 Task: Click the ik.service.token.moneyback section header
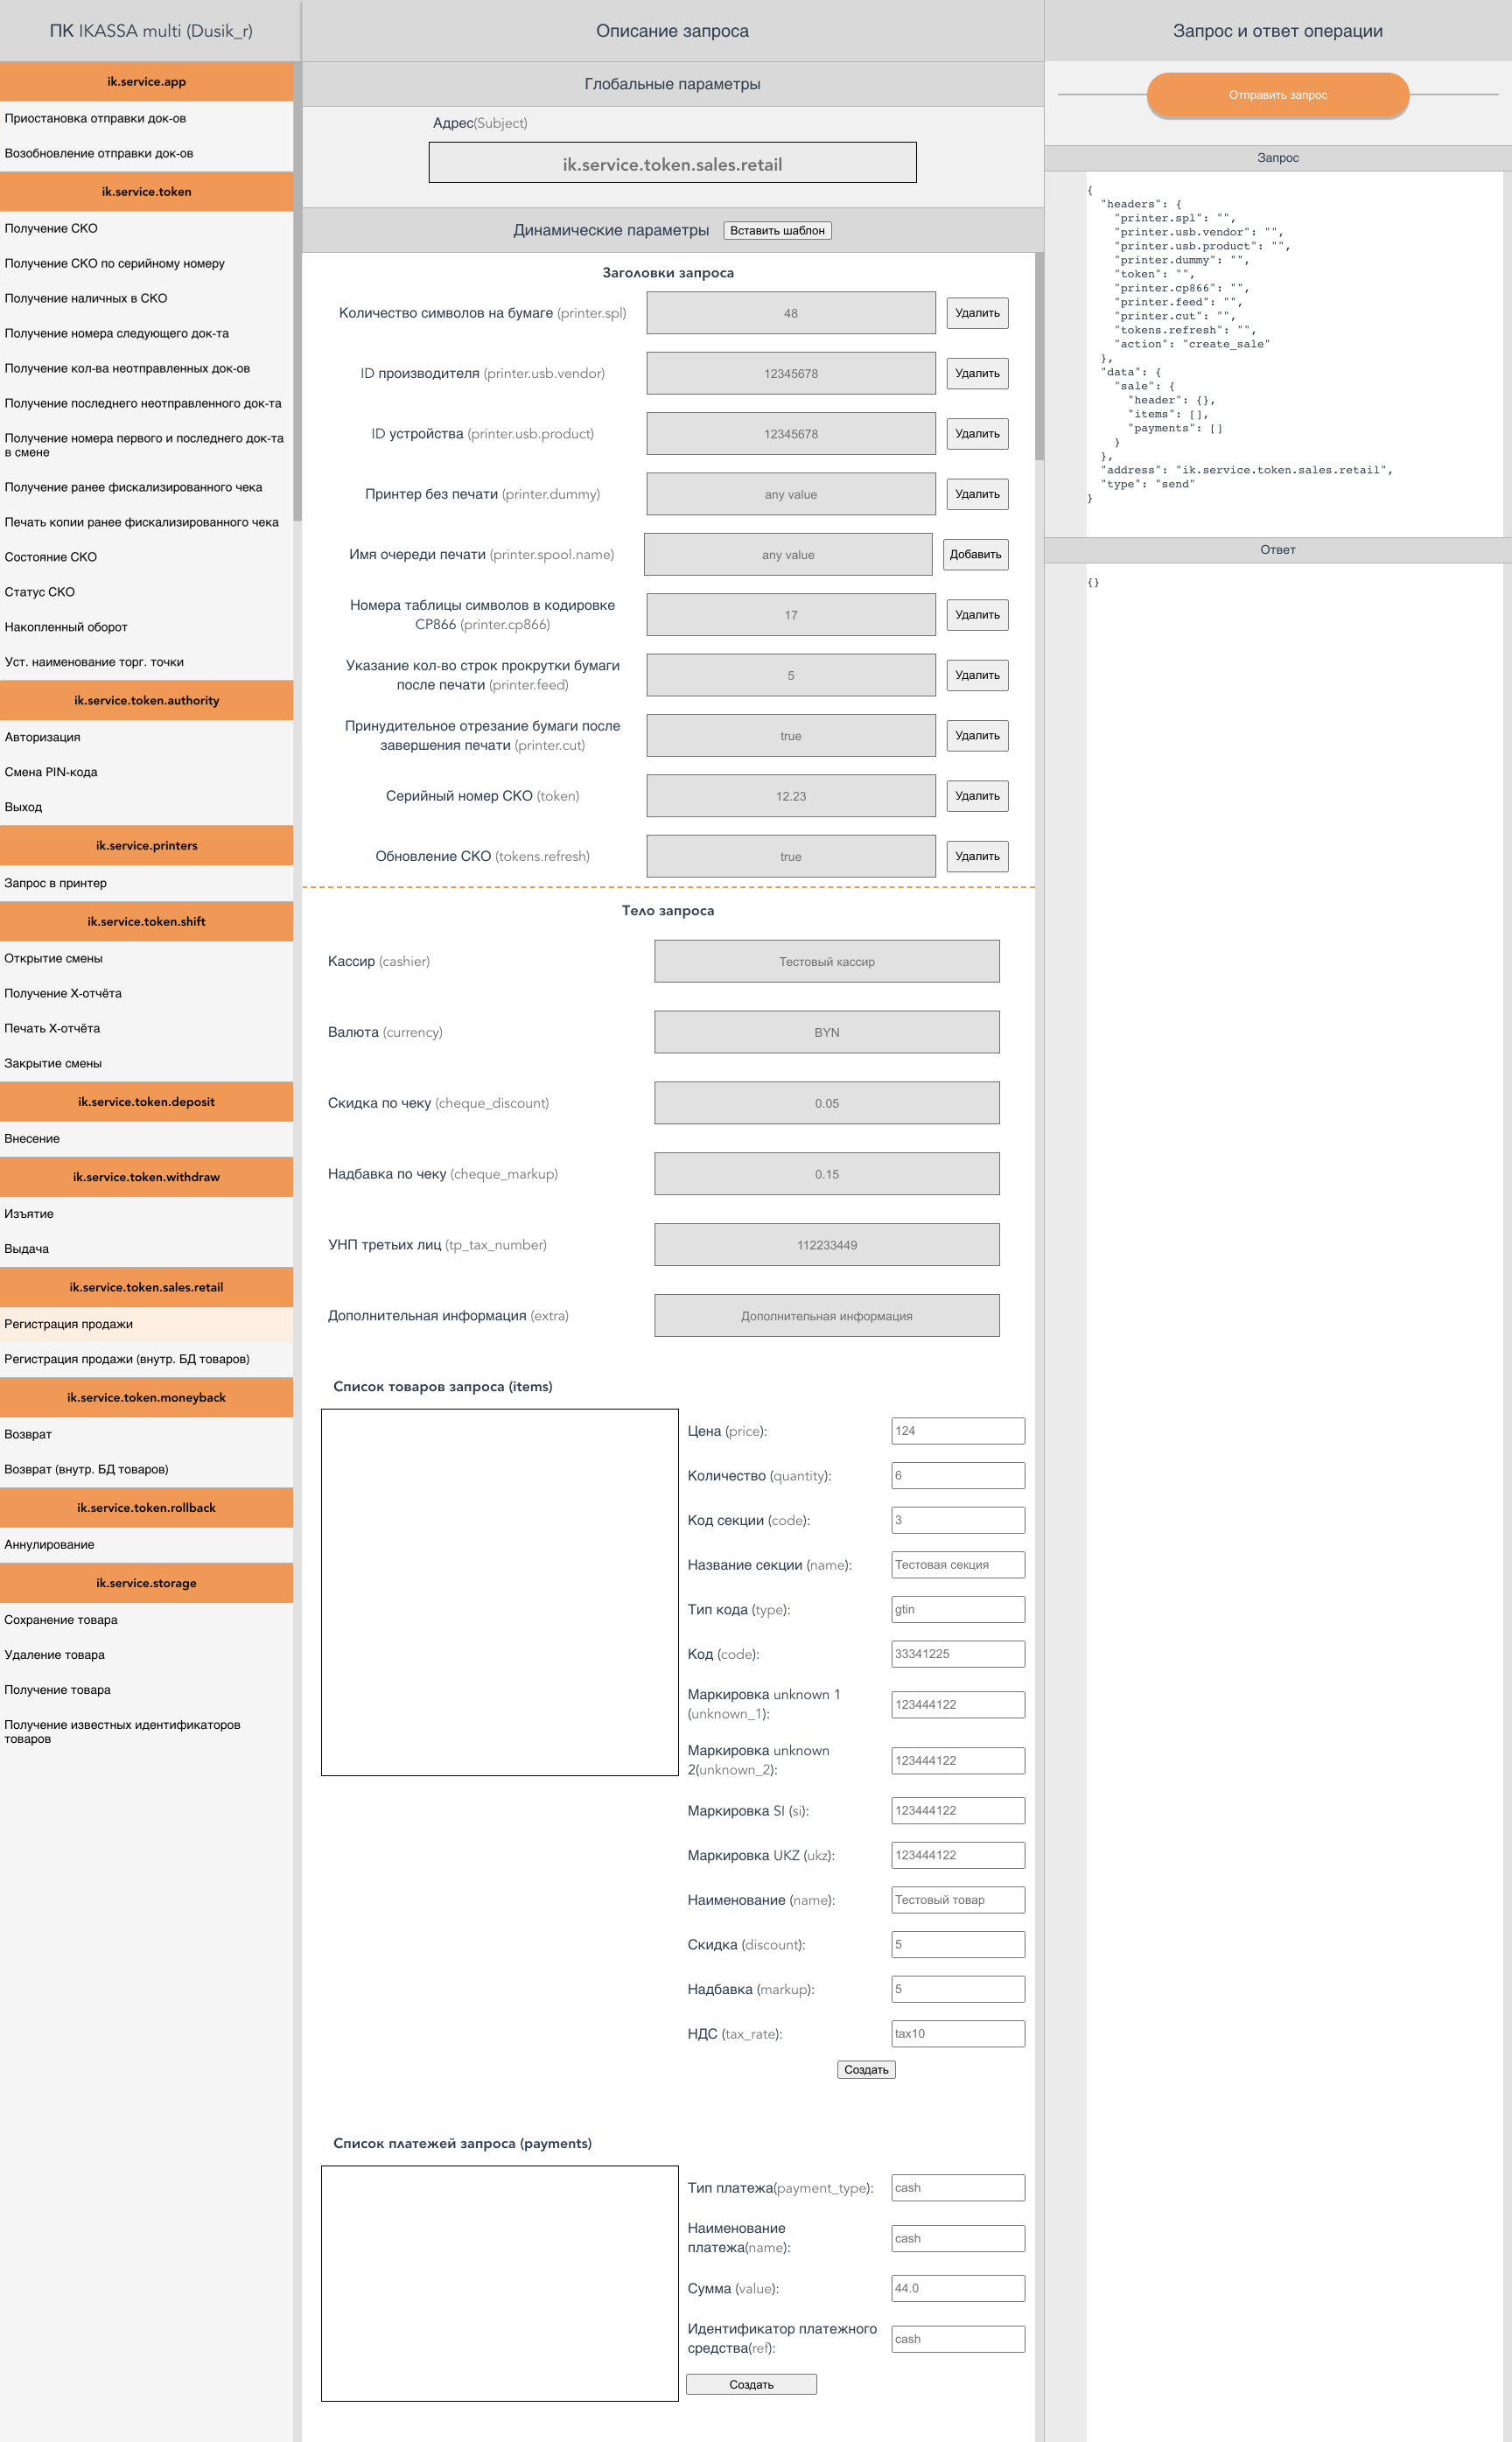coord(146,1397)
